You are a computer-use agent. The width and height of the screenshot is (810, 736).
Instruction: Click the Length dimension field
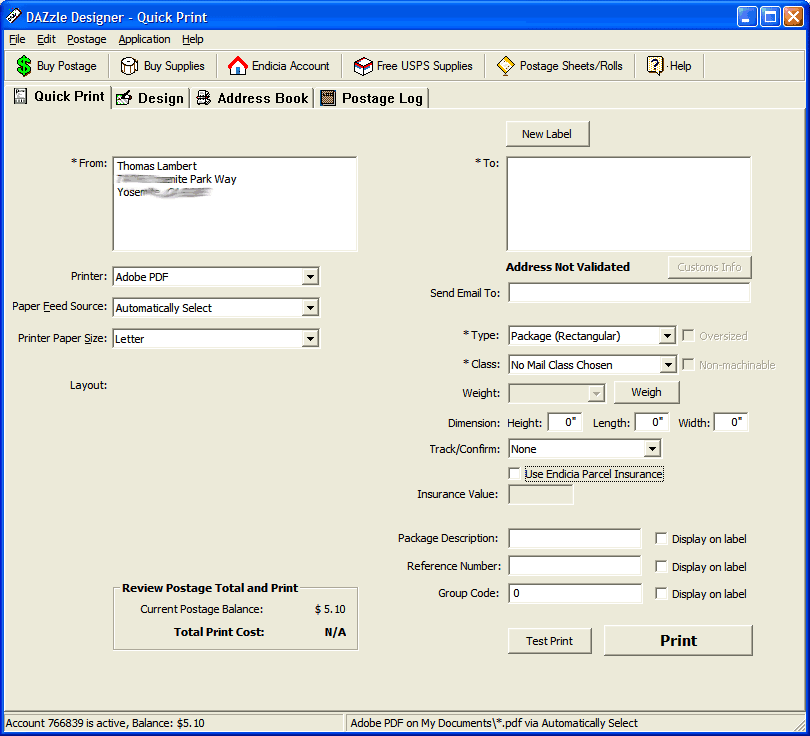pos(652,422)
